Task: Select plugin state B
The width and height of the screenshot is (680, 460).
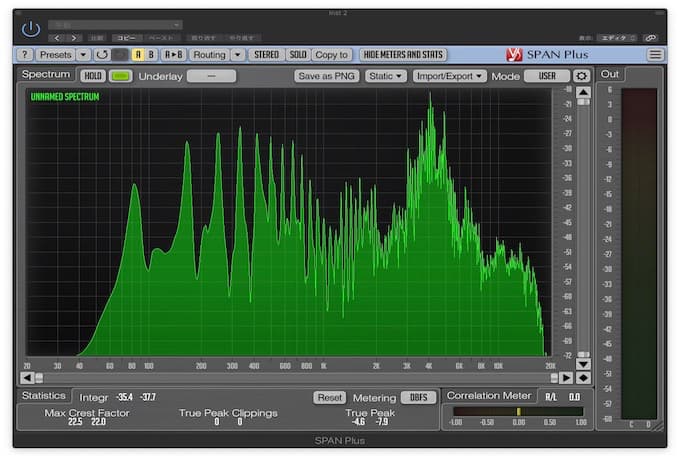Action: click(x=151, y=55)
